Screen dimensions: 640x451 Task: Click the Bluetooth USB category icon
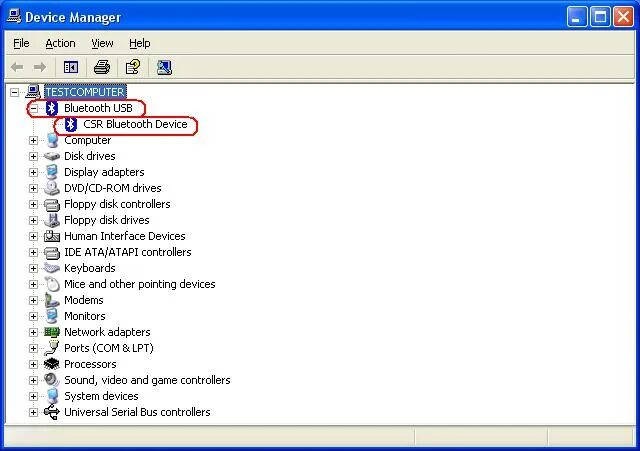(51, 108)
